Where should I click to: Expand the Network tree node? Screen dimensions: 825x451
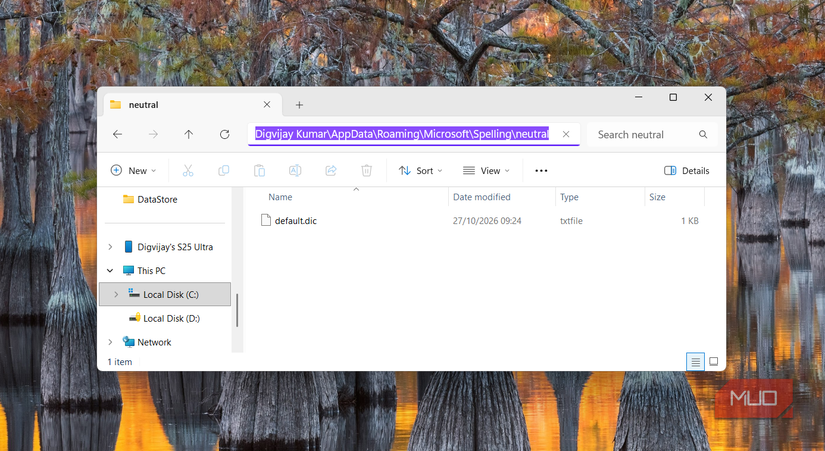(110, 342)
